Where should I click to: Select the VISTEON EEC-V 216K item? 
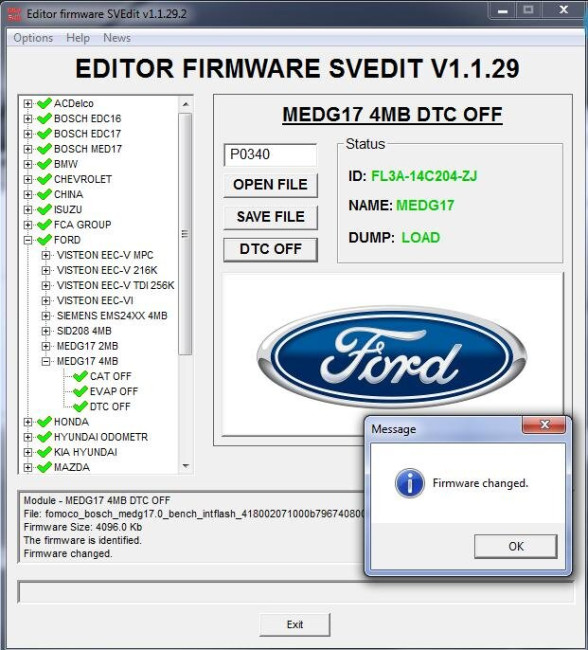107,270
